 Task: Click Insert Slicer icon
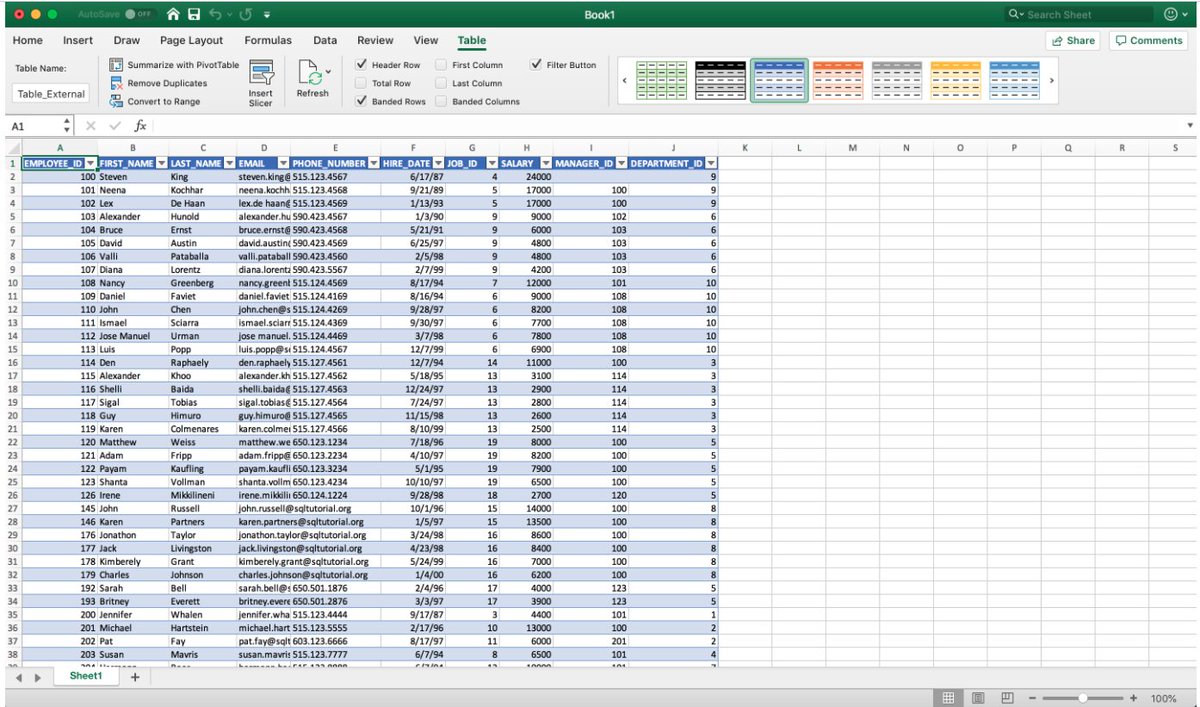click(261, 74)
